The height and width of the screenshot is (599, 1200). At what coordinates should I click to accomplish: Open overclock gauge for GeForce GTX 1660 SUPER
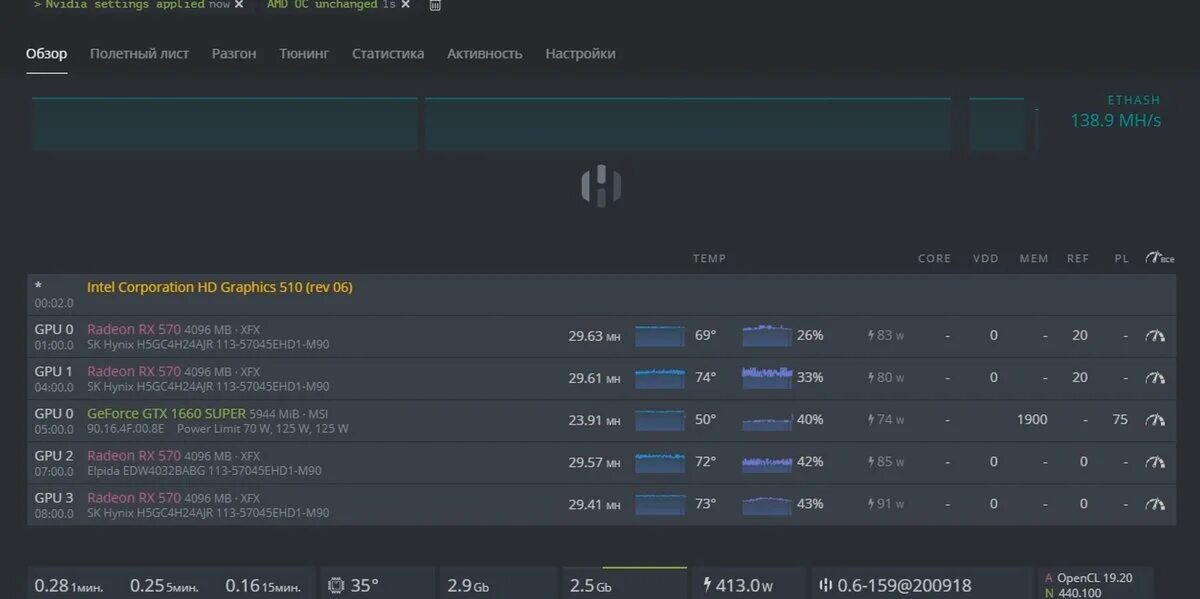point(1155,420)
